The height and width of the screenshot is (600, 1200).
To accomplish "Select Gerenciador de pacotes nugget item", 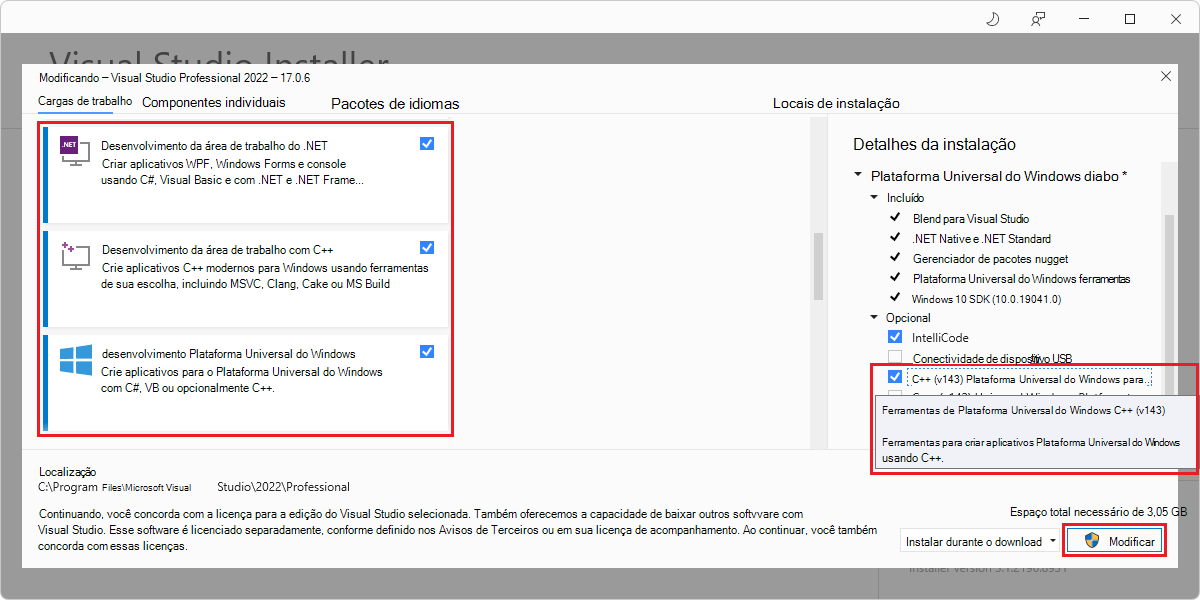I will (x=990, y=259).
